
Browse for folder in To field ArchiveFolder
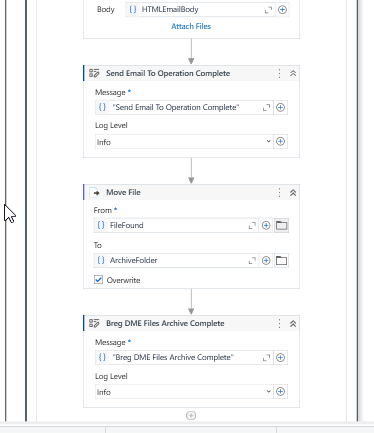coord(281,261)
